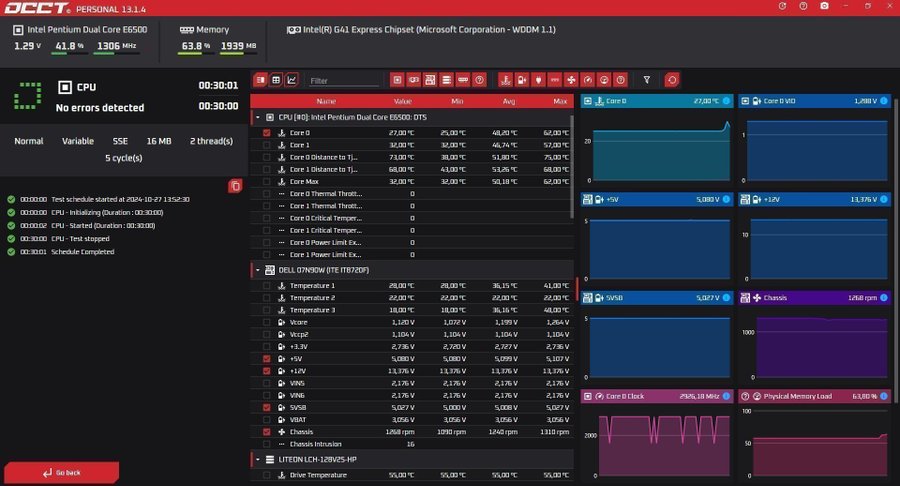The image size is (900, 486).
Task: Copy the test log with the clipboard icon
Action: (x=235, y=185)
